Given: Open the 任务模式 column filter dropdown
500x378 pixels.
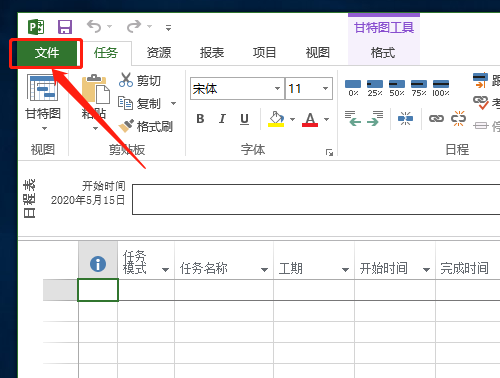Looking at the screenshot, I should 165,270.
